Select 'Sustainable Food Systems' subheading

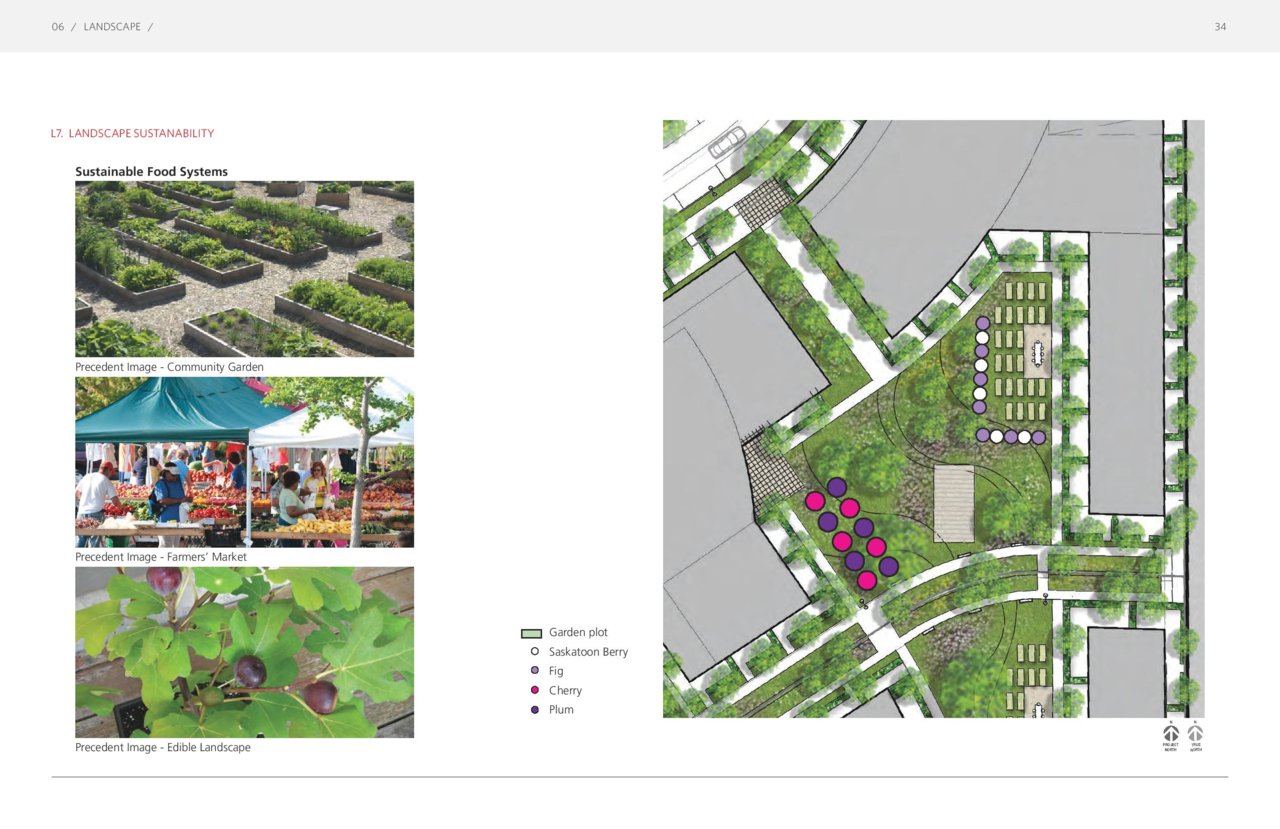click(x=151, y=172)
